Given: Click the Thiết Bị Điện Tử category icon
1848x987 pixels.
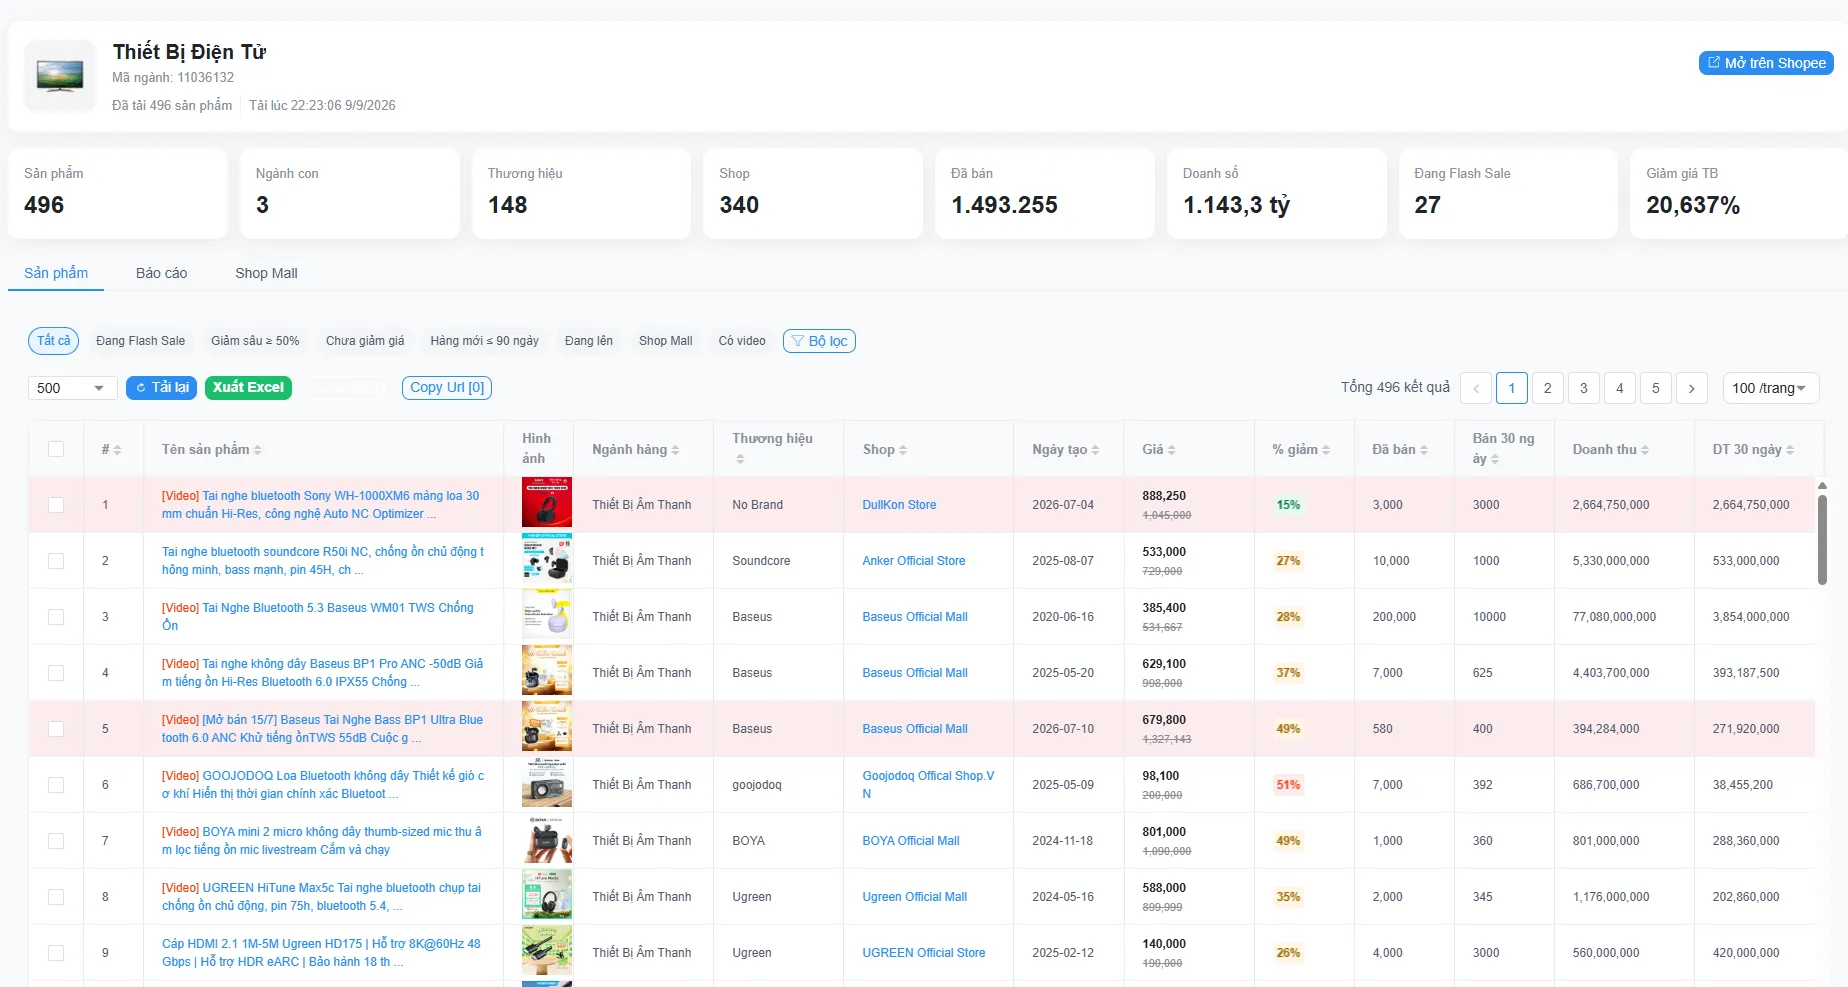Looking at the screenshot, I should point(60,76).
